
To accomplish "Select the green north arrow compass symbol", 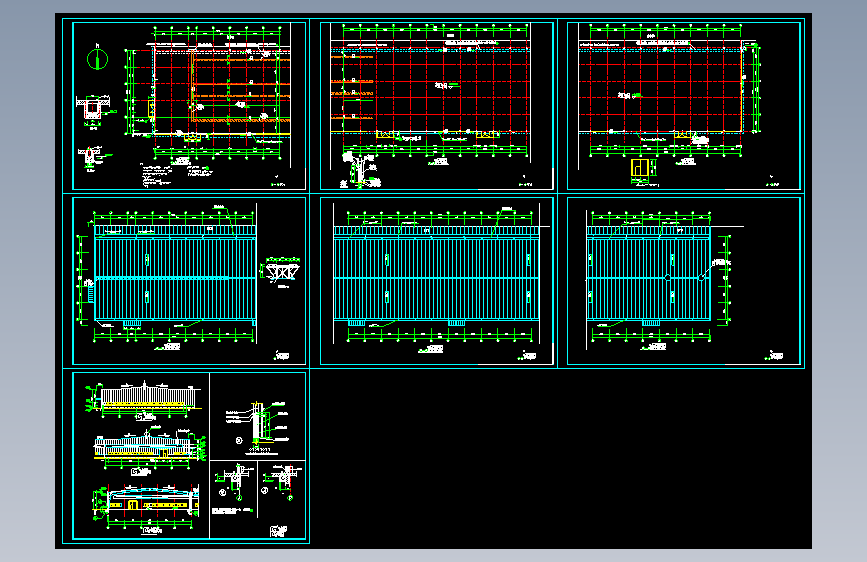I will point(97,59).
